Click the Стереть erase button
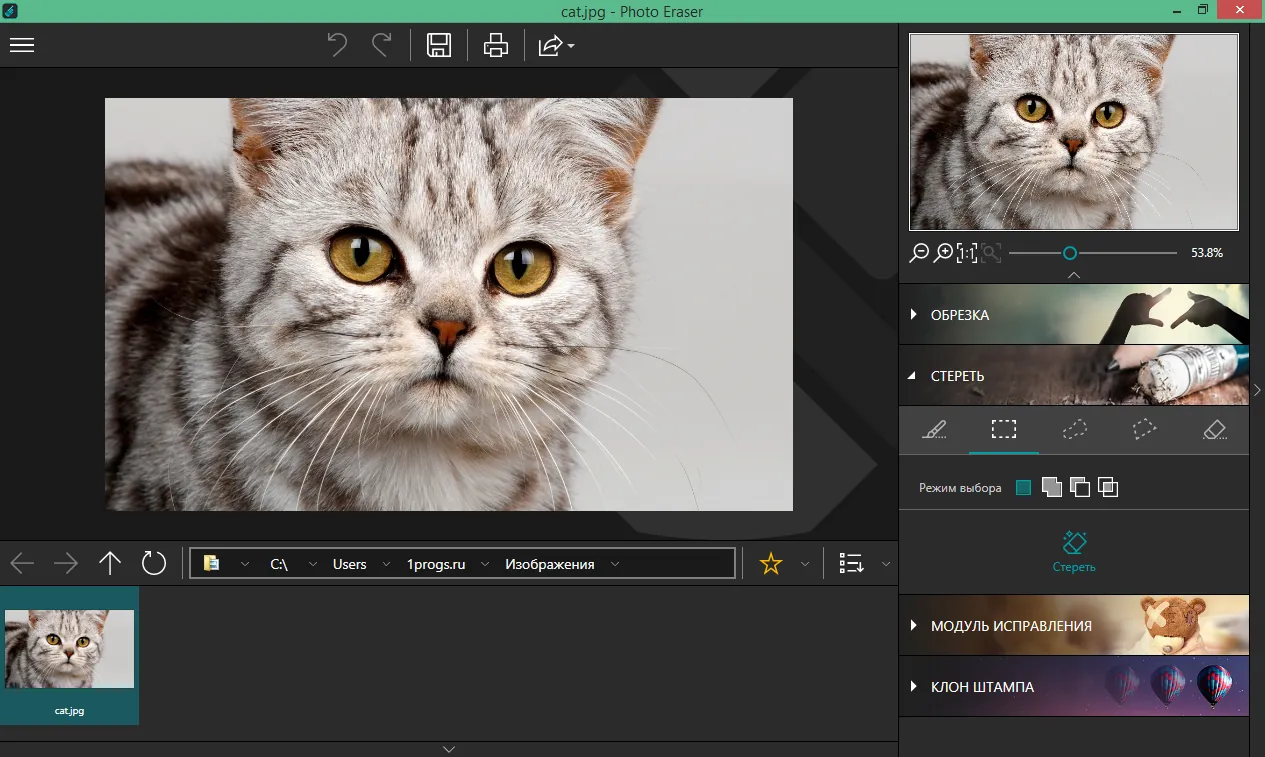Image resolution: width=1265 pixels, height=757 pixels. [x=1074, y=551]
